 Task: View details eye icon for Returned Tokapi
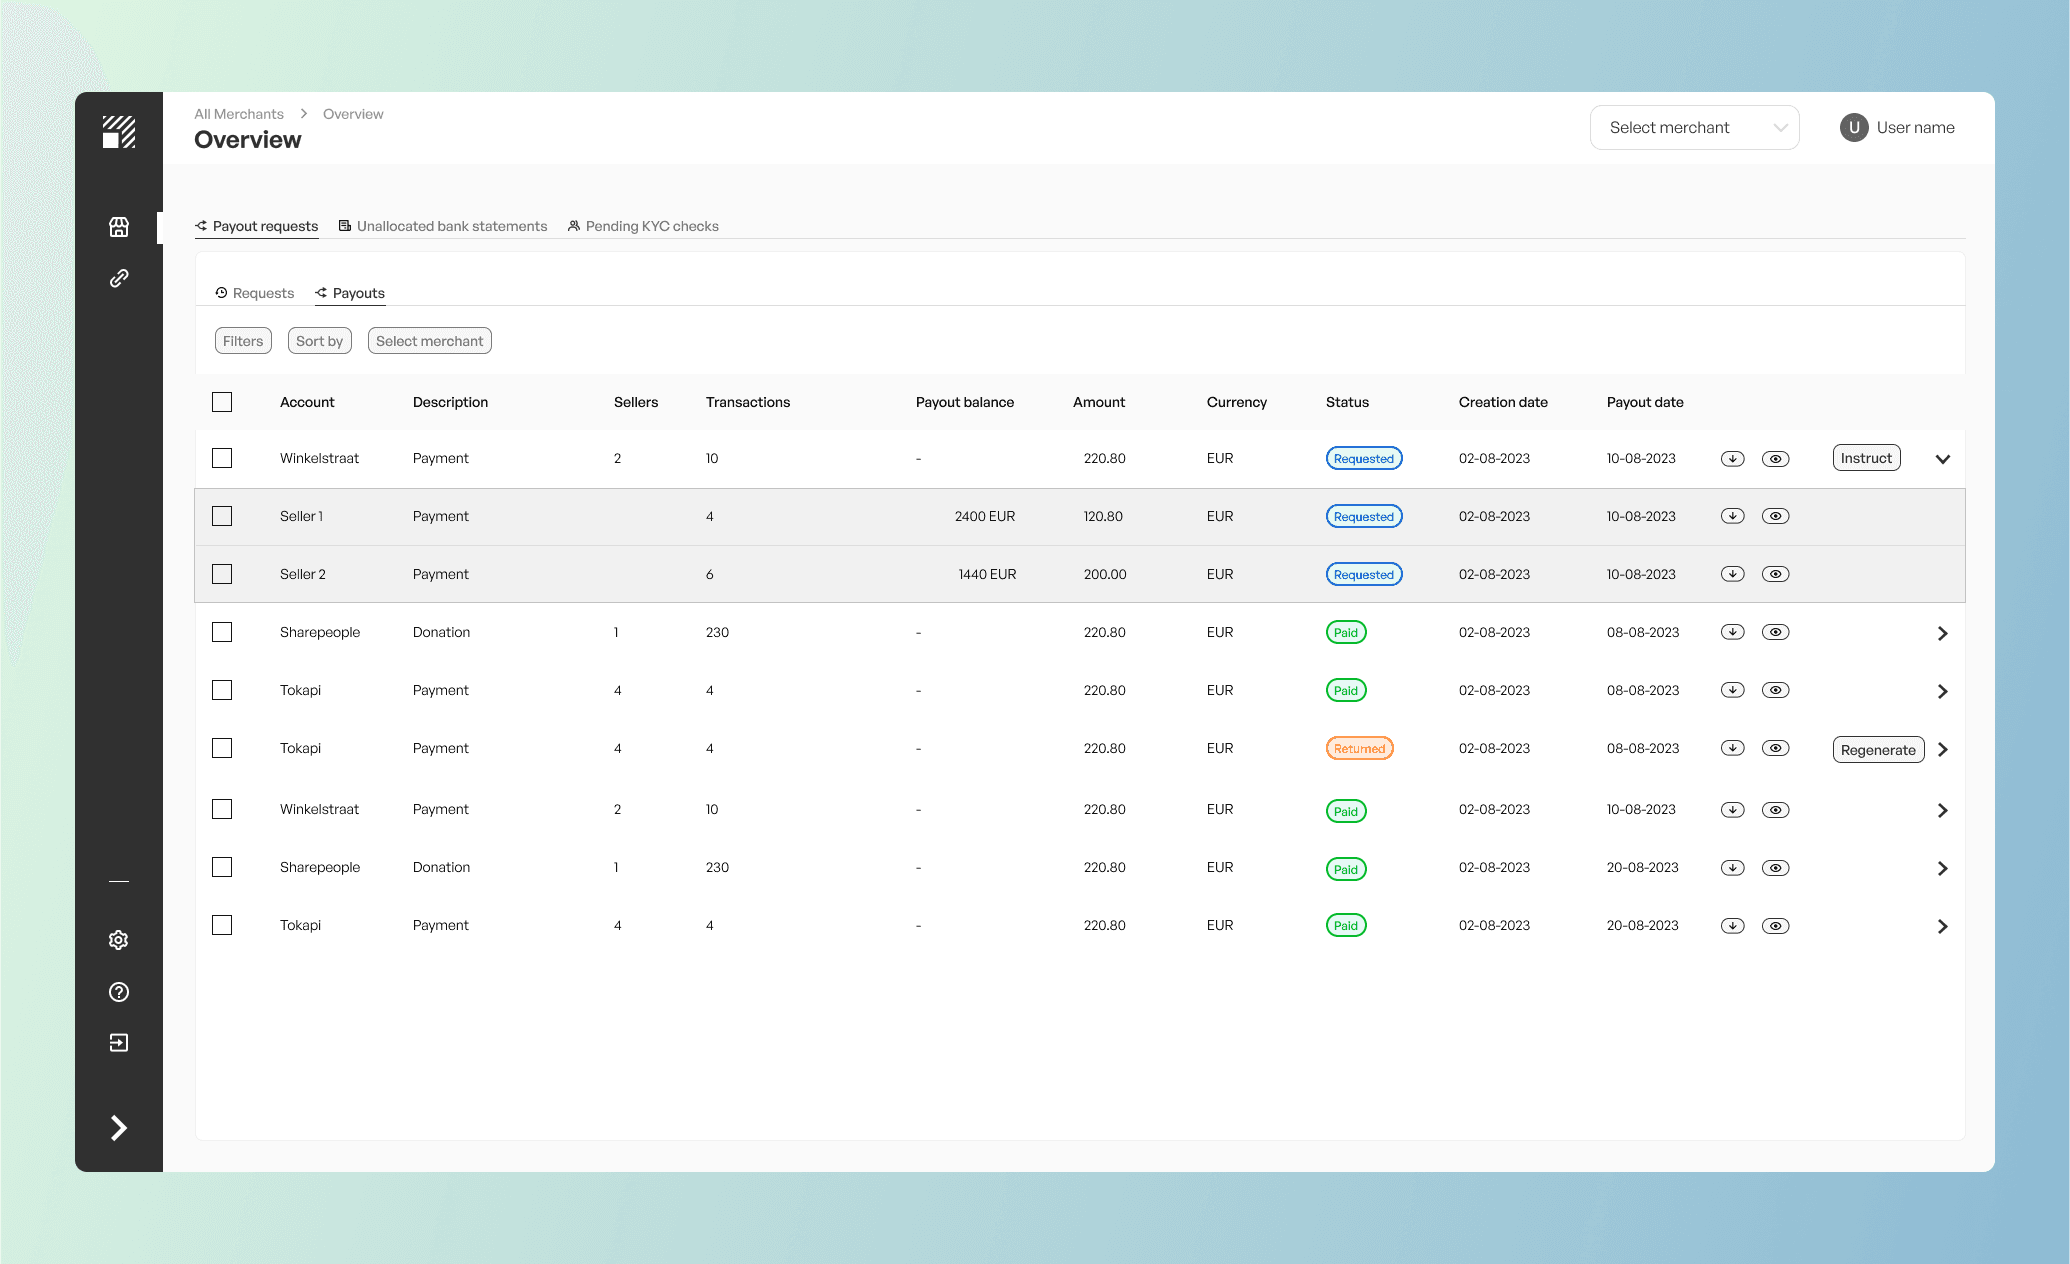1775,748
